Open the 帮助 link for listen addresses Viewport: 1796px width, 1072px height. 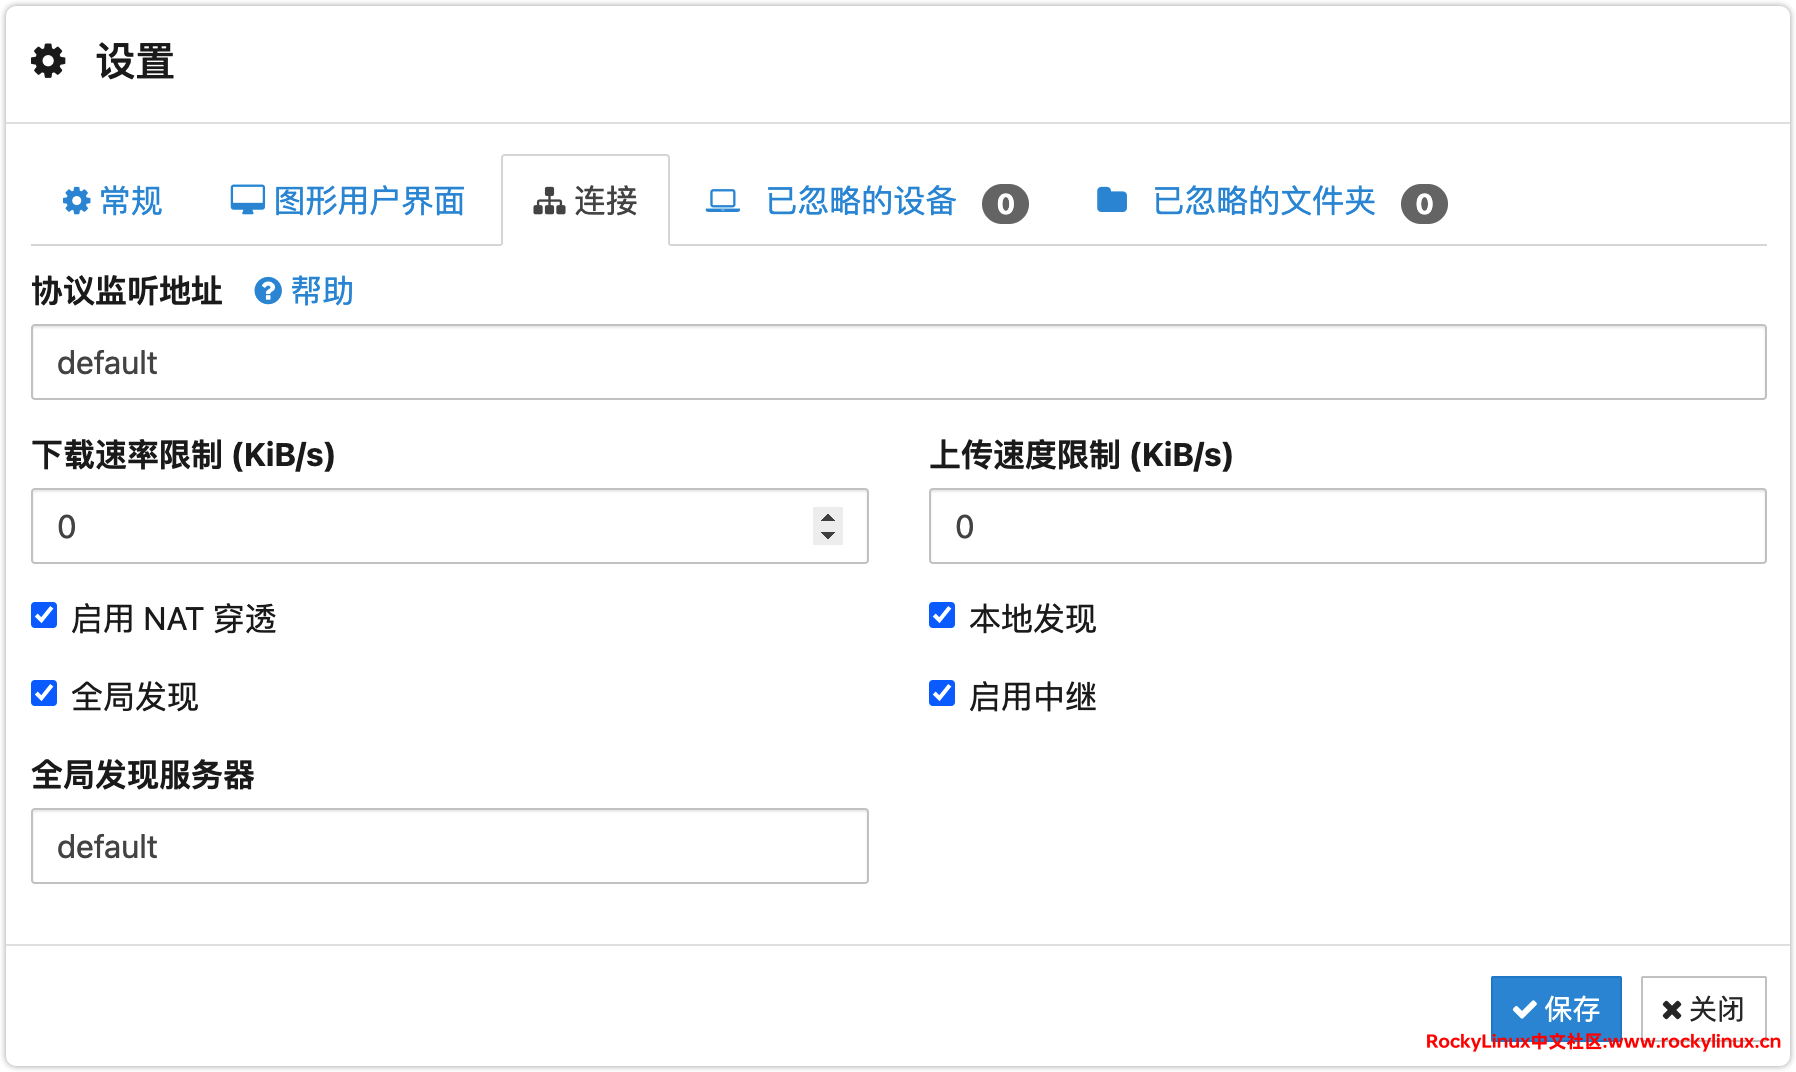pos(322,291)
